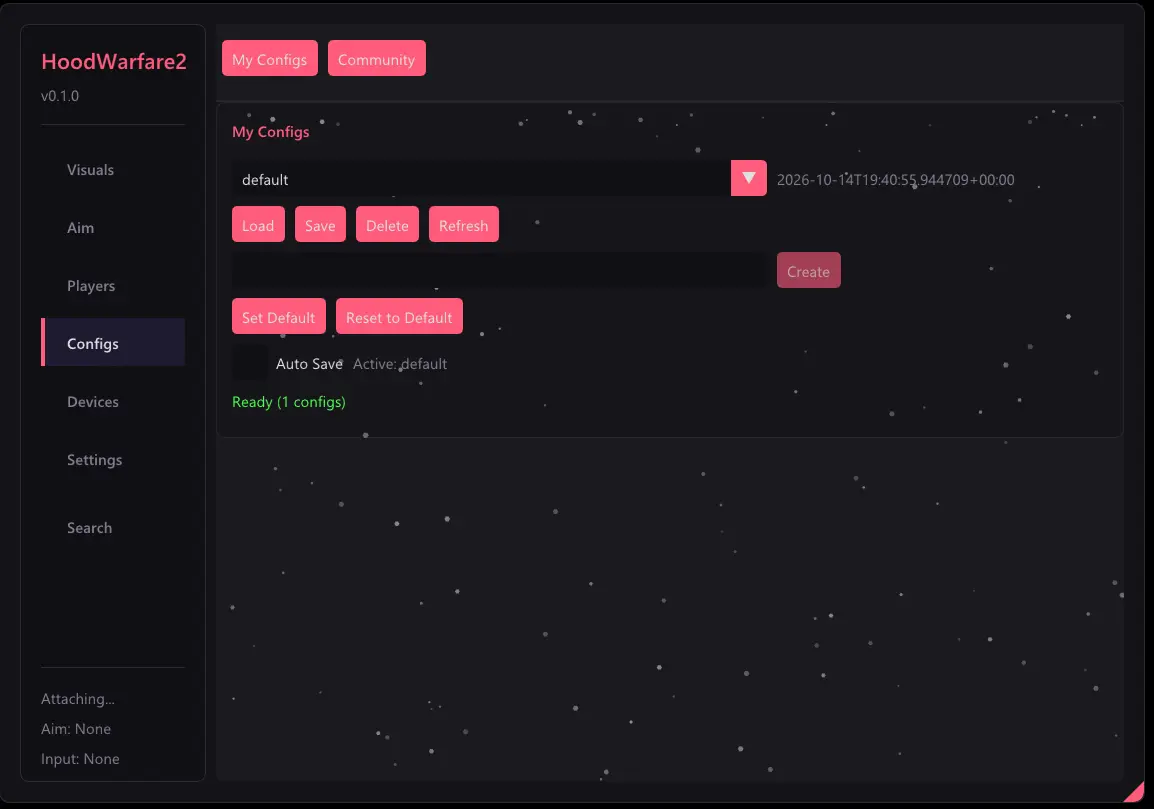The height and width of the screenshot is (809, 1154).
Task: Click the Set Default button
Action: coord(278,317)
